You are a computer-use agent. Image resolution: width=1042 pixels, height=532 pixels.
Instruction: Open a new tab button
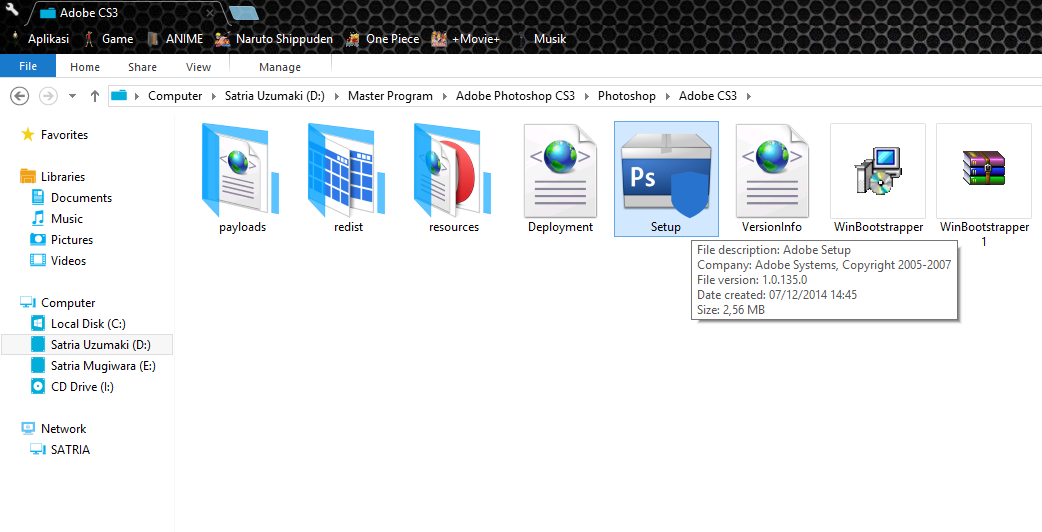[x=243, y=13]
